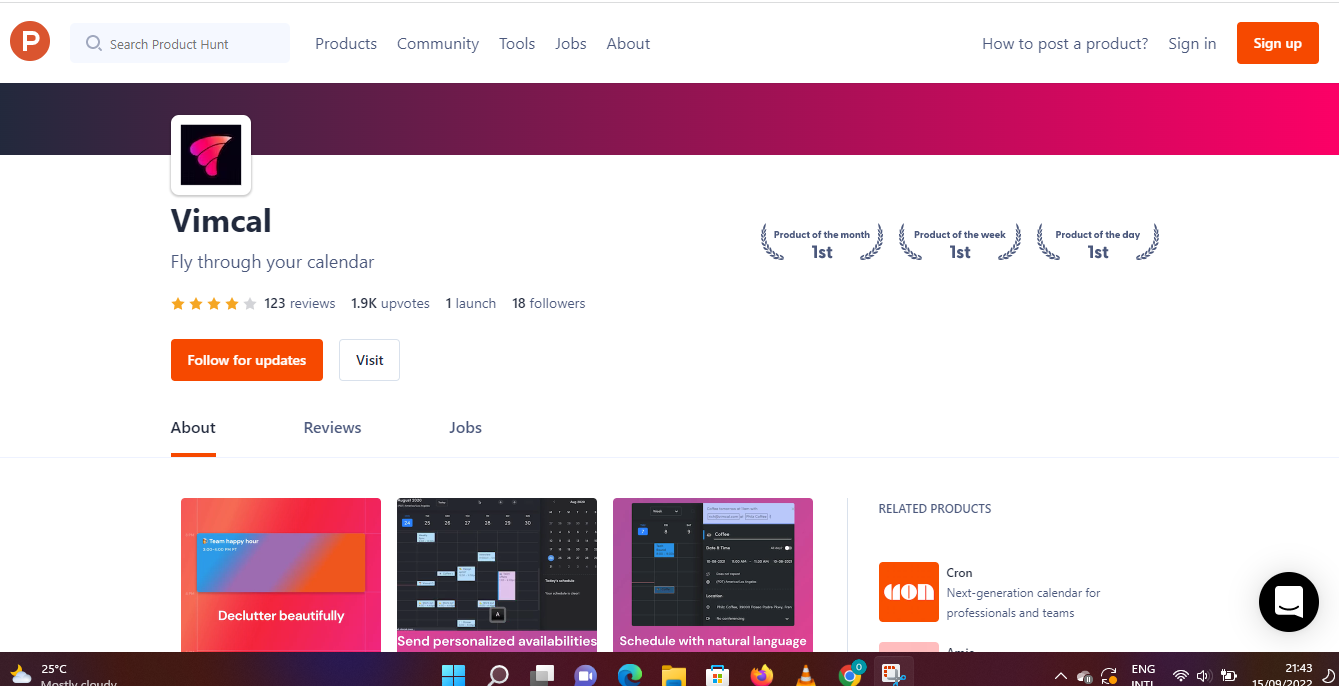
Task: Click Cron's next-generation calendar description
Action: coord(1023,603)
